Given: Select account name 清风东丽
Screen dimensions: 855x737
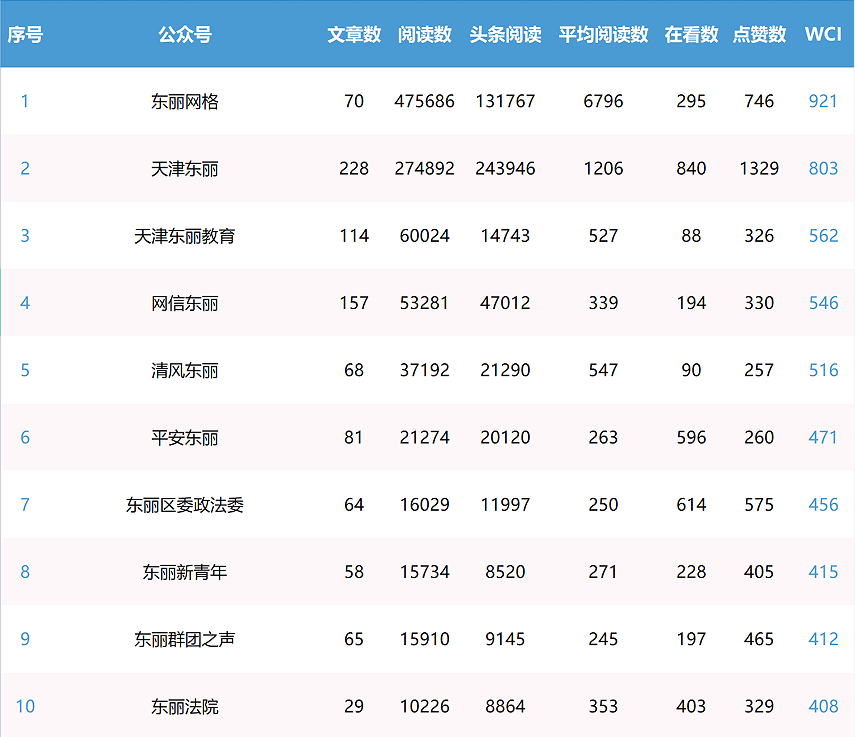Looking at the screenshot, I should tap(185, 370).
